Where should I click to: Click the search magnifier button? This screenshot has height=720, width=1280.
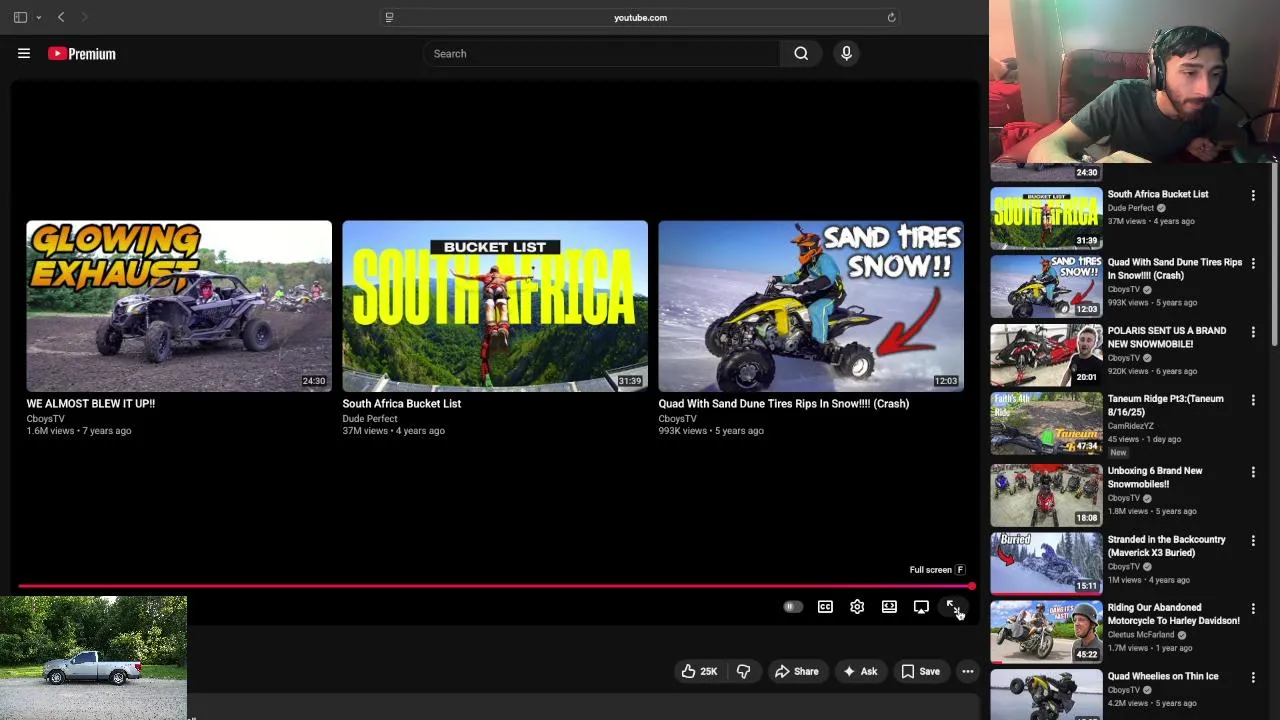pos(801,54)
